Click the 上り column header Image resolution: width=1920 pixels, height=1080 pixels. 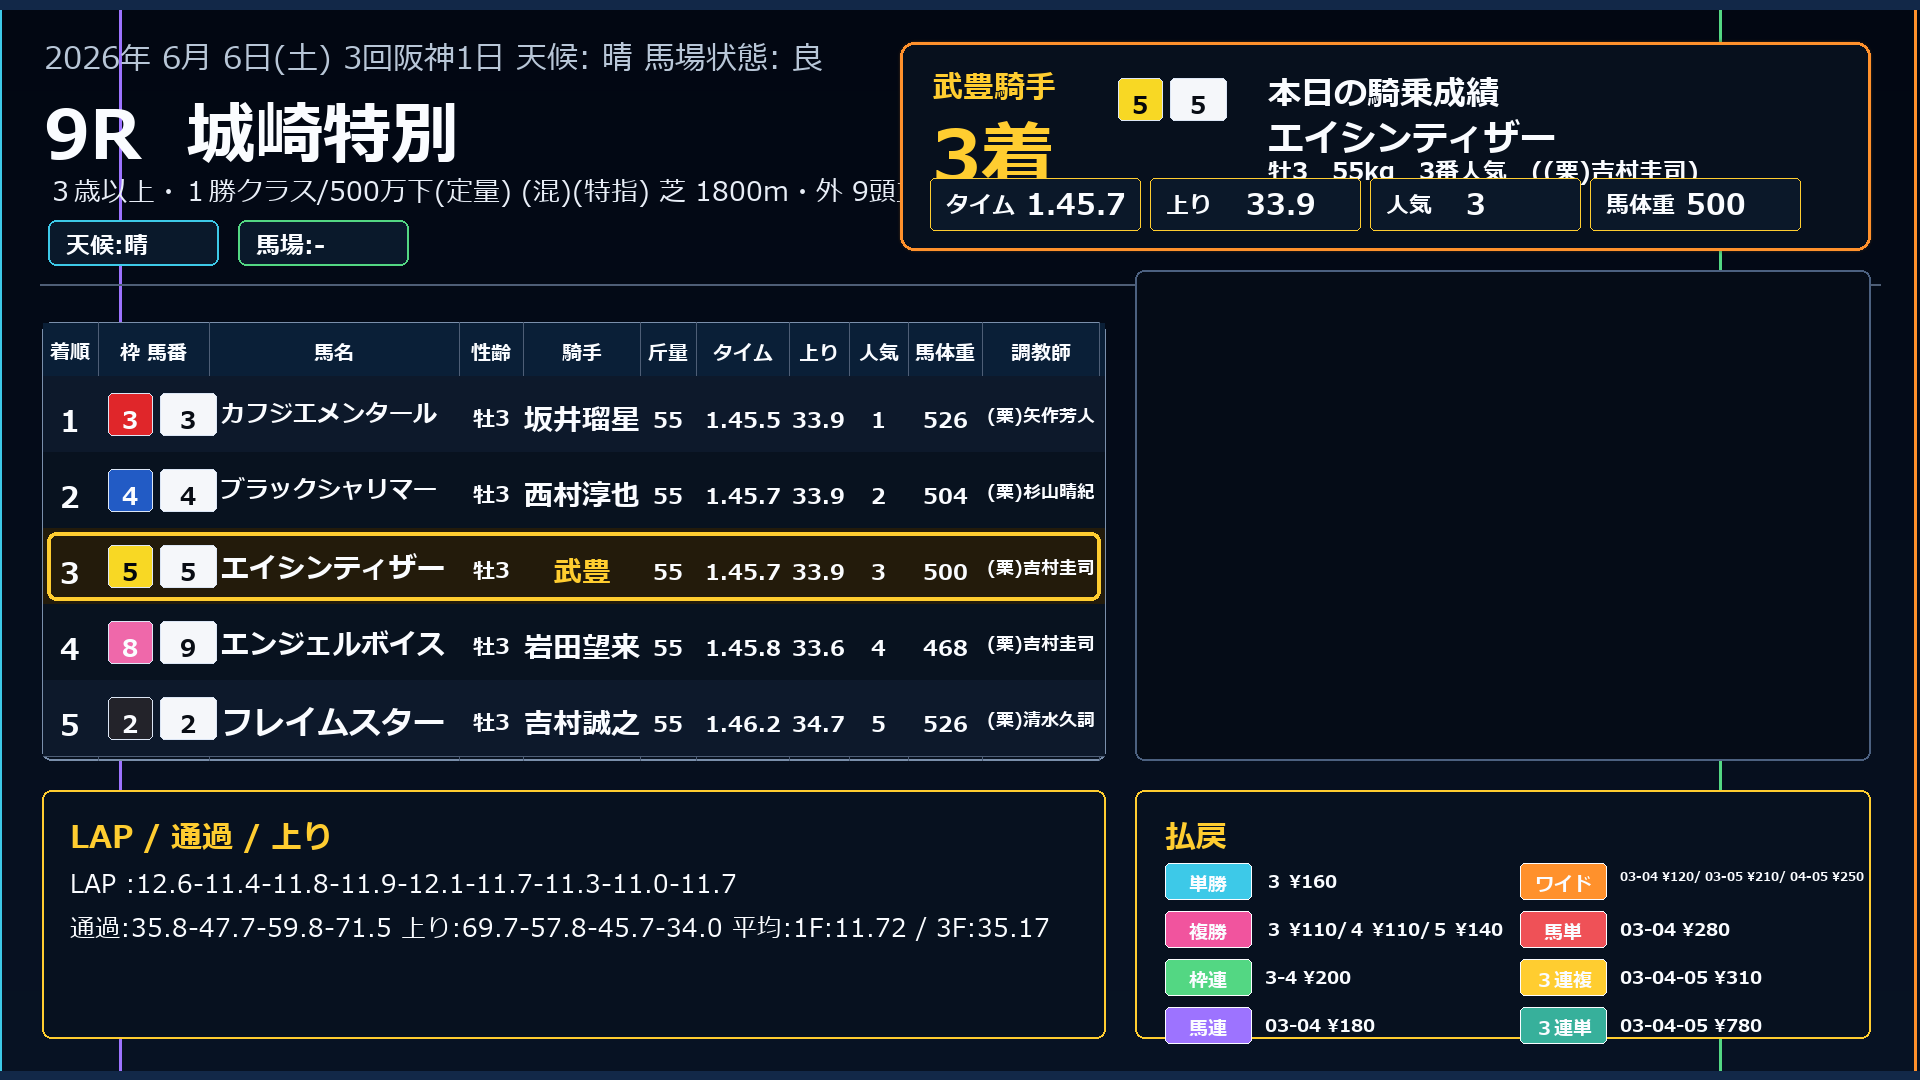pyautogui.click(x=819, y=351)
